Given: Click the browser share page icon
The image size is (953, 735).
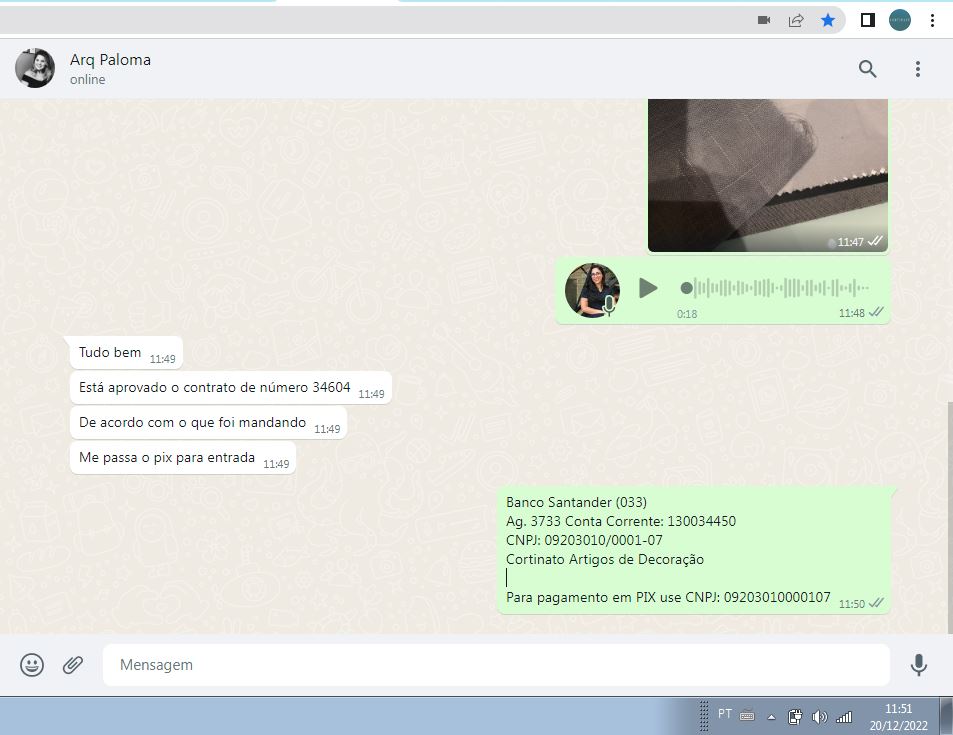Looking at the screenshot, I should click(x=796, y=20).
